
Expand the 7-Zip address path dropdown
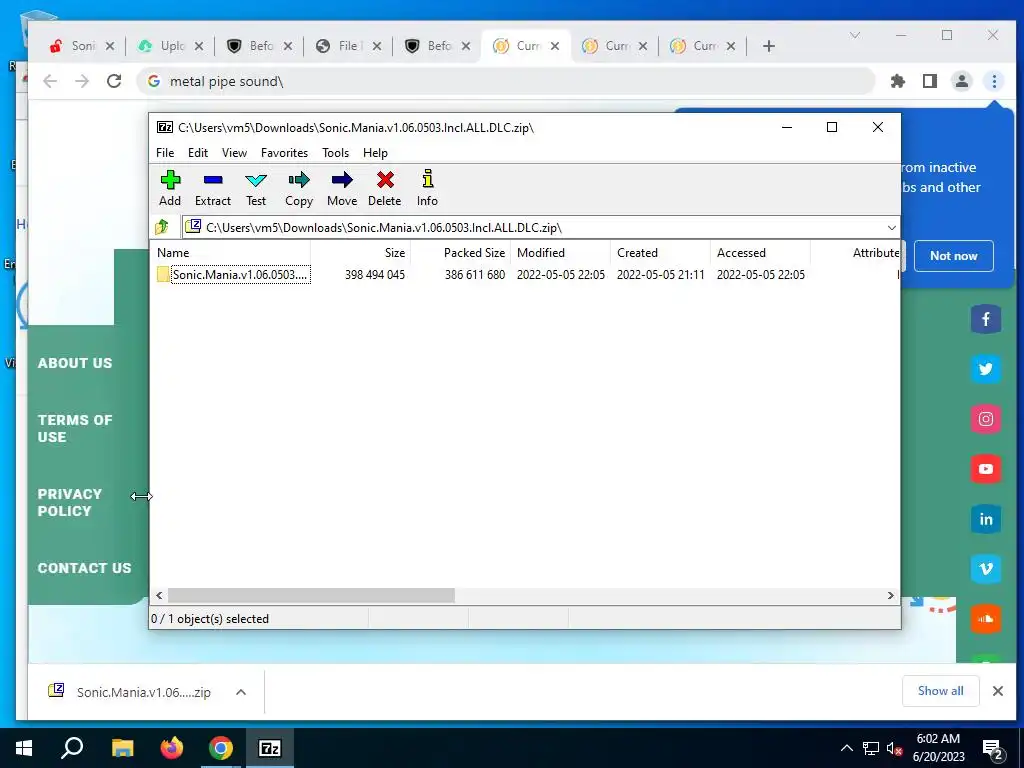click(891, 227)
